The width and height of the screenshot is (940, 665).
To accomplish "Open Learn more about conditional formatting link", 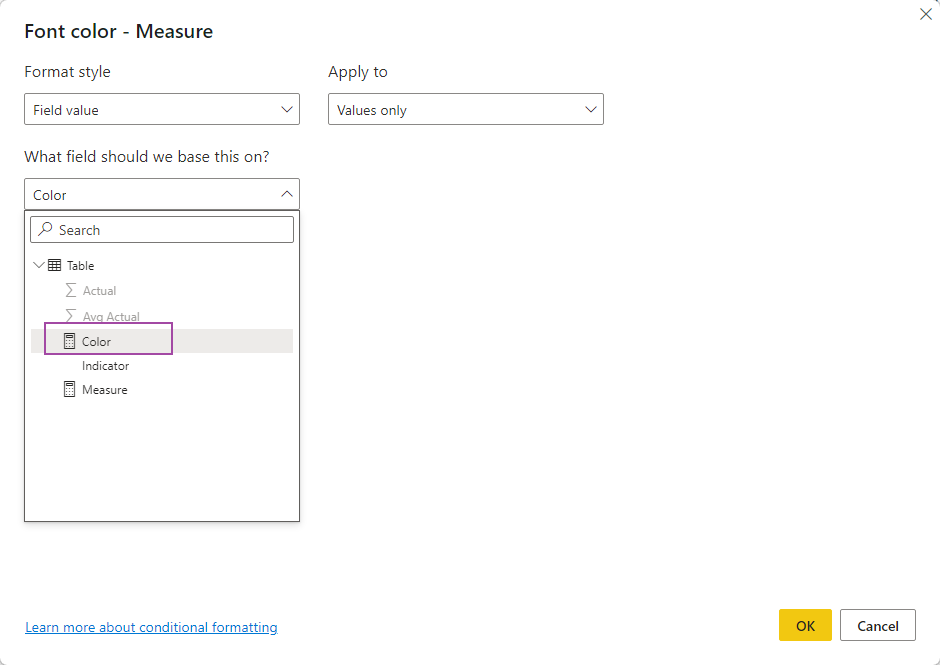I will [x=151, y=627].
